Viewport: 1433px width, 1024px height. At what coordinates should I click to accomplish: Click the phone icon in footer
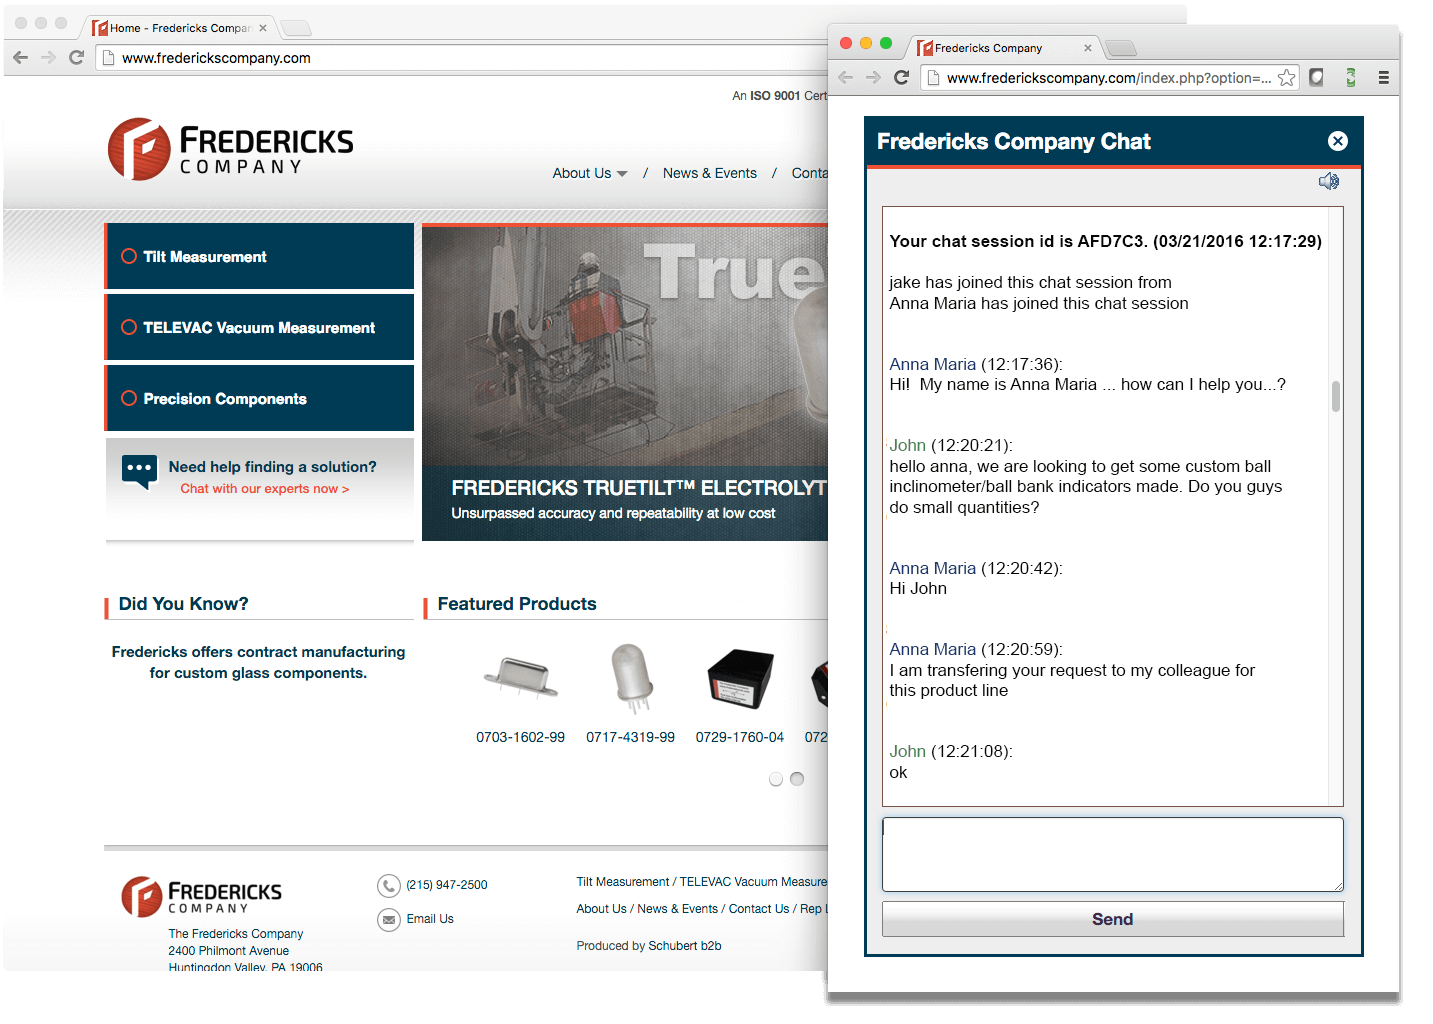point(388,885)
